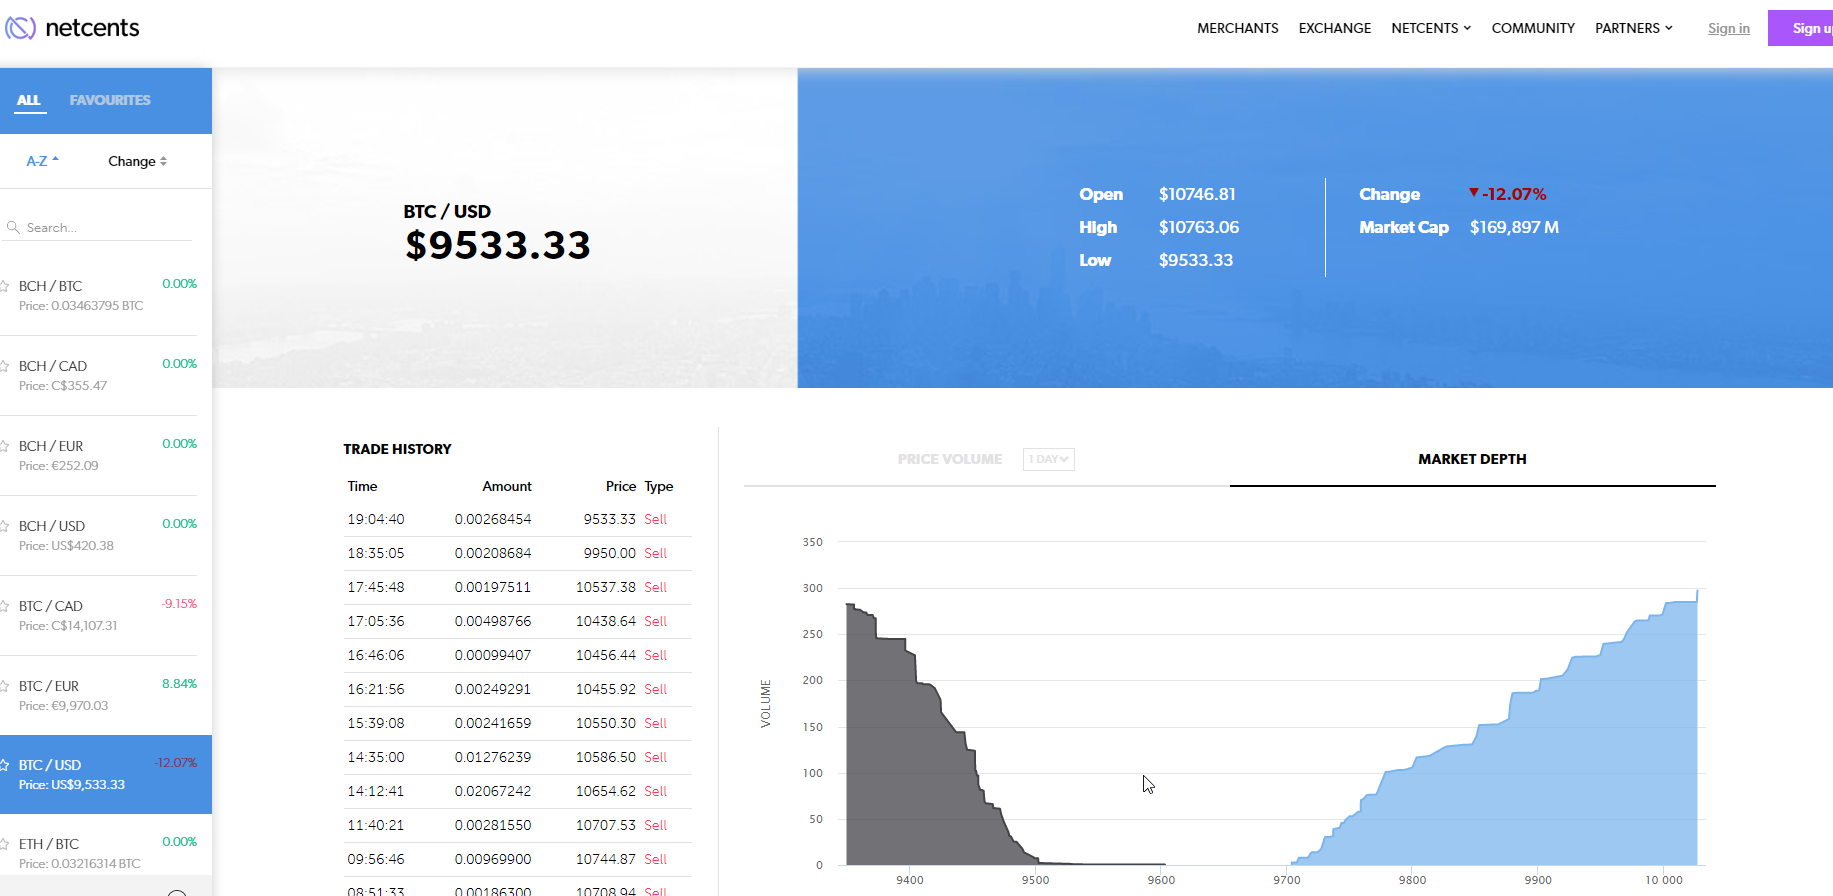
Task: Click the Time column header
Action: 362,486
